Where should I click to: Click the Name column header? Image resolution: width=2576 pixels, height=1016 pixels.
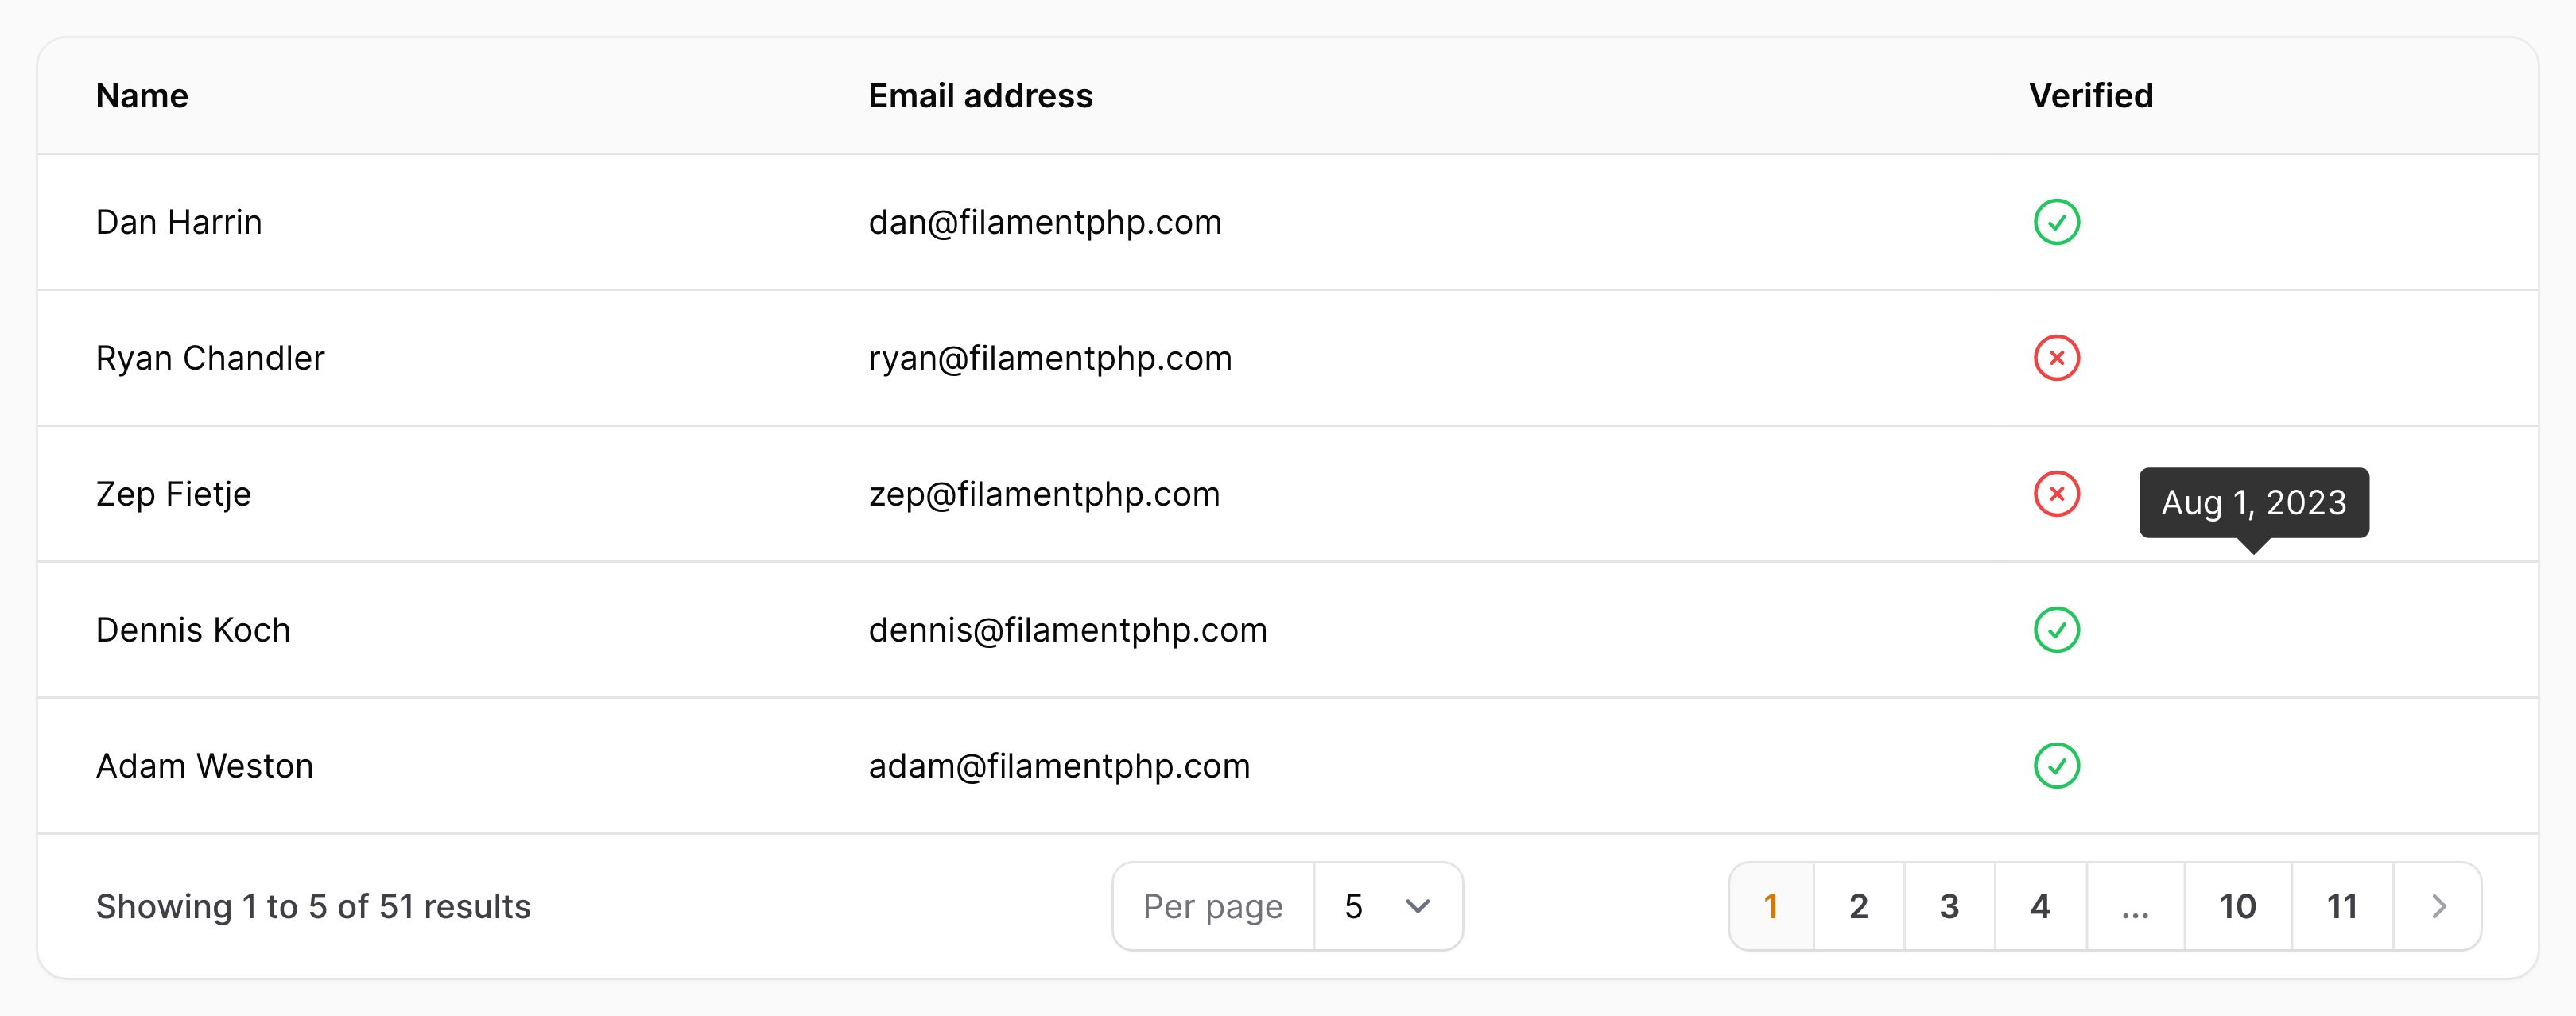coord(142,96)
